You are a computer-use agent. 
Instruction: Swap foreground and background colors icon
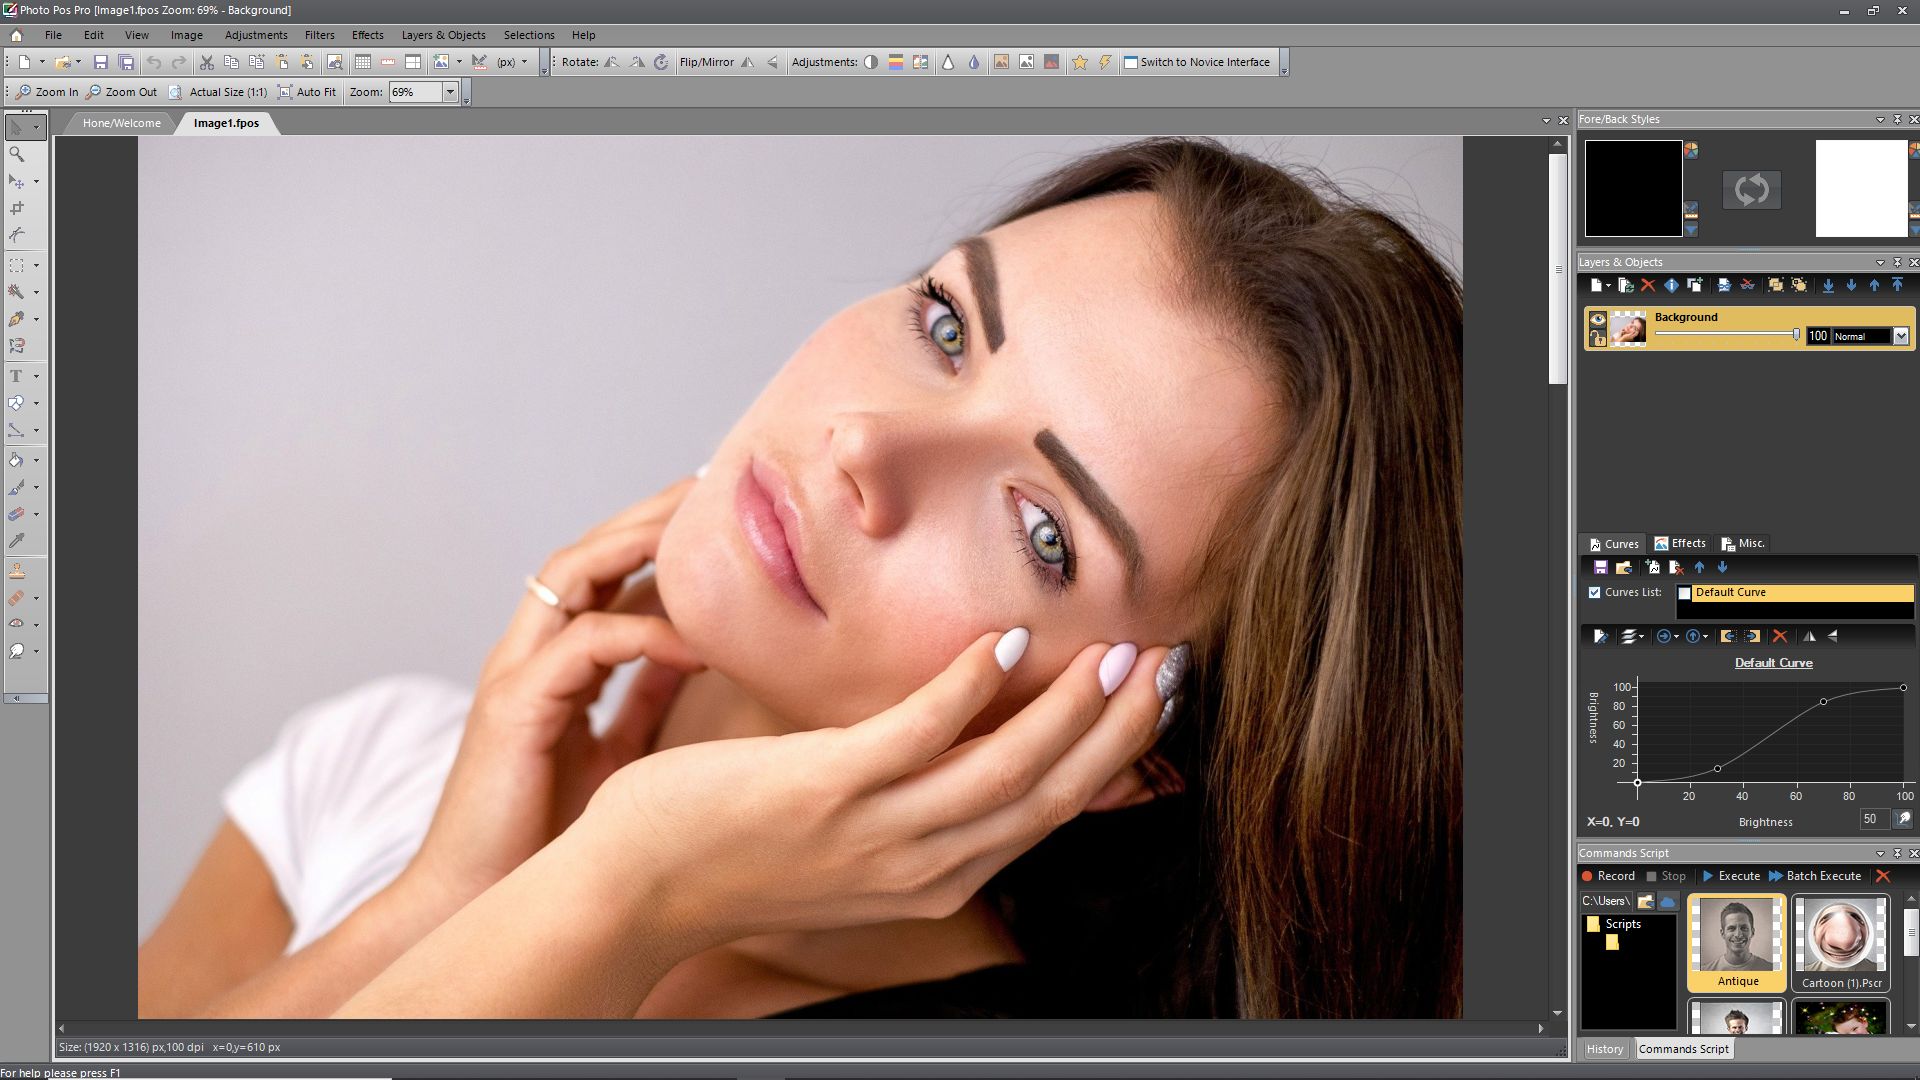(x=1751, y=190)
